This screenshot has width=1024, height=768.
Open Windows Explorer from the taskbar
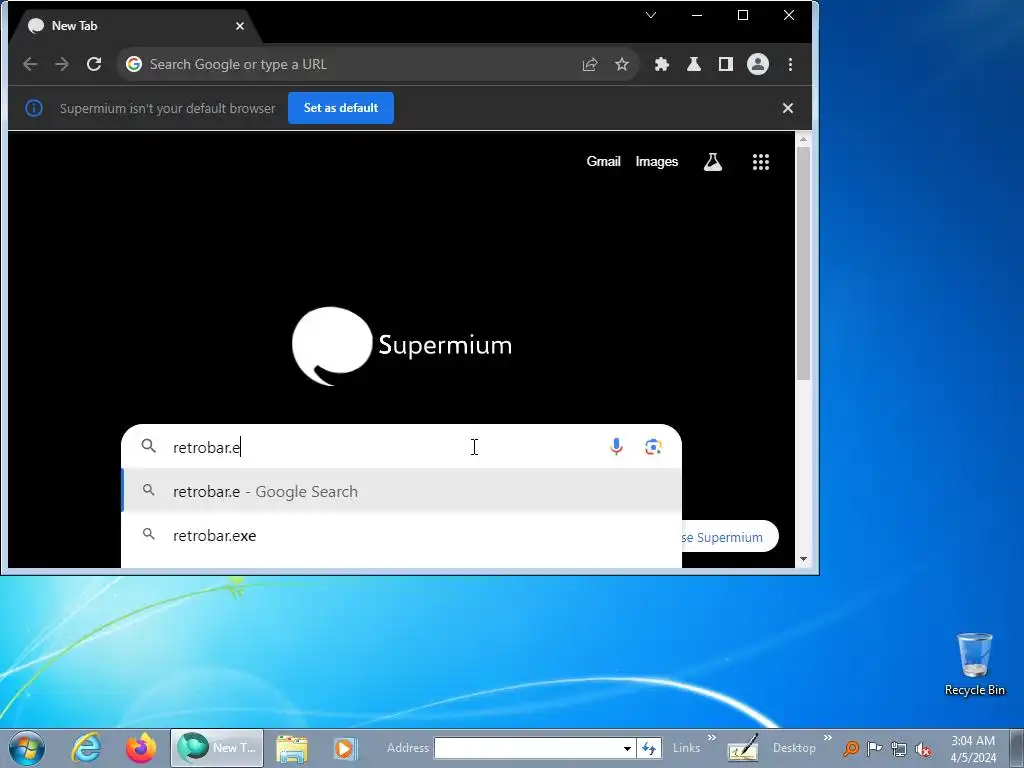(x=291, y=748)
